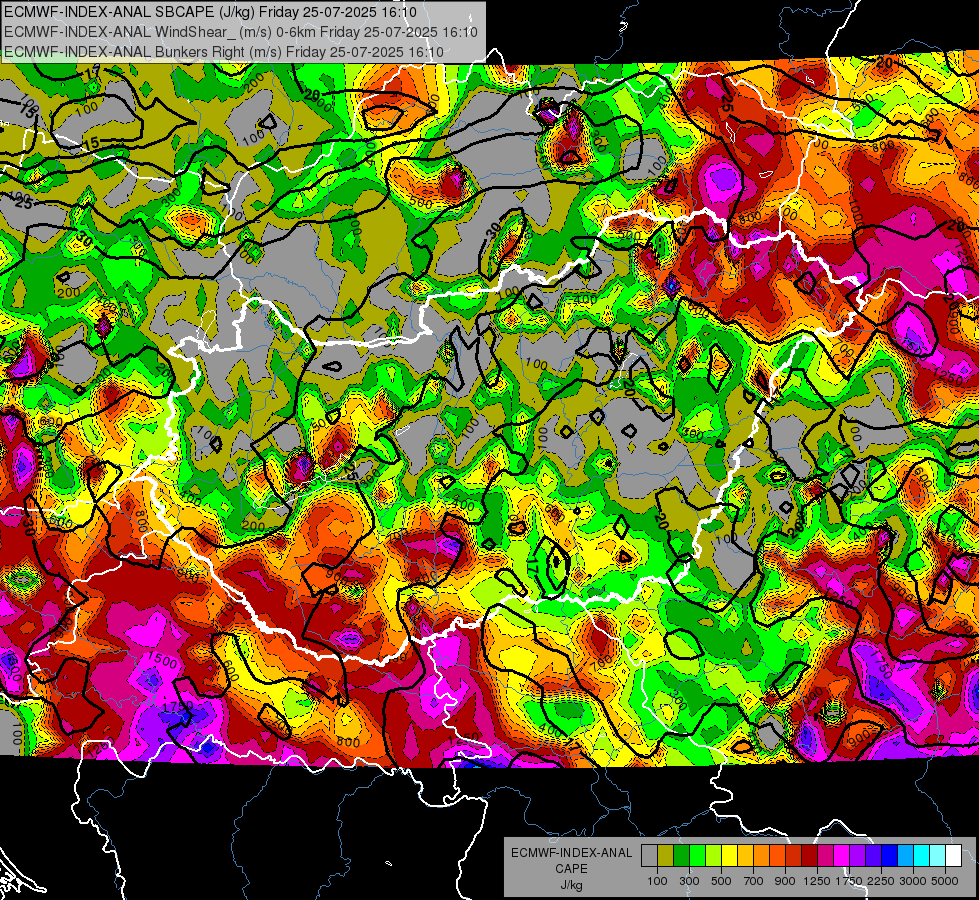Click the 1250 tick label on legend
The width and height of the screenshot is (979, 900).
817,881
